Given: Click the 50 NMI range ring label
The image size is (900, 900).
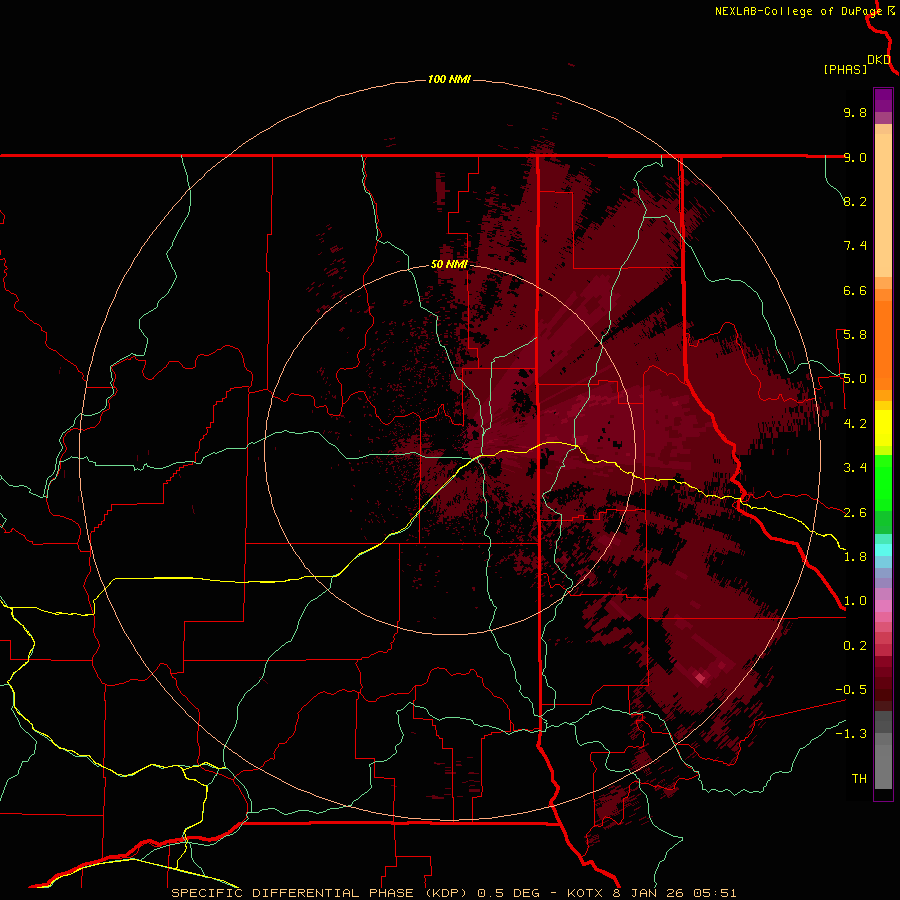Looking at the screenshot, I should pos(449,265).
